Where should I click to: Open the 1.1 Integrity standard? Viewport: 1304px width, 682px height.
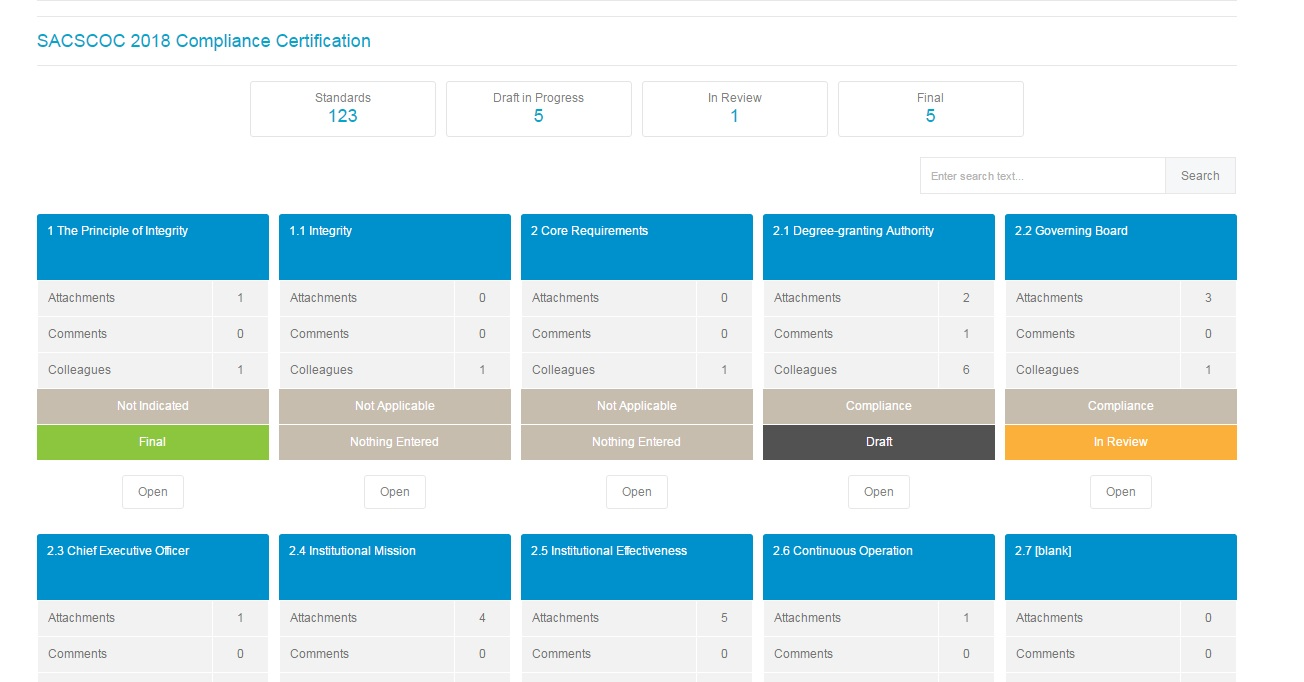395,492
